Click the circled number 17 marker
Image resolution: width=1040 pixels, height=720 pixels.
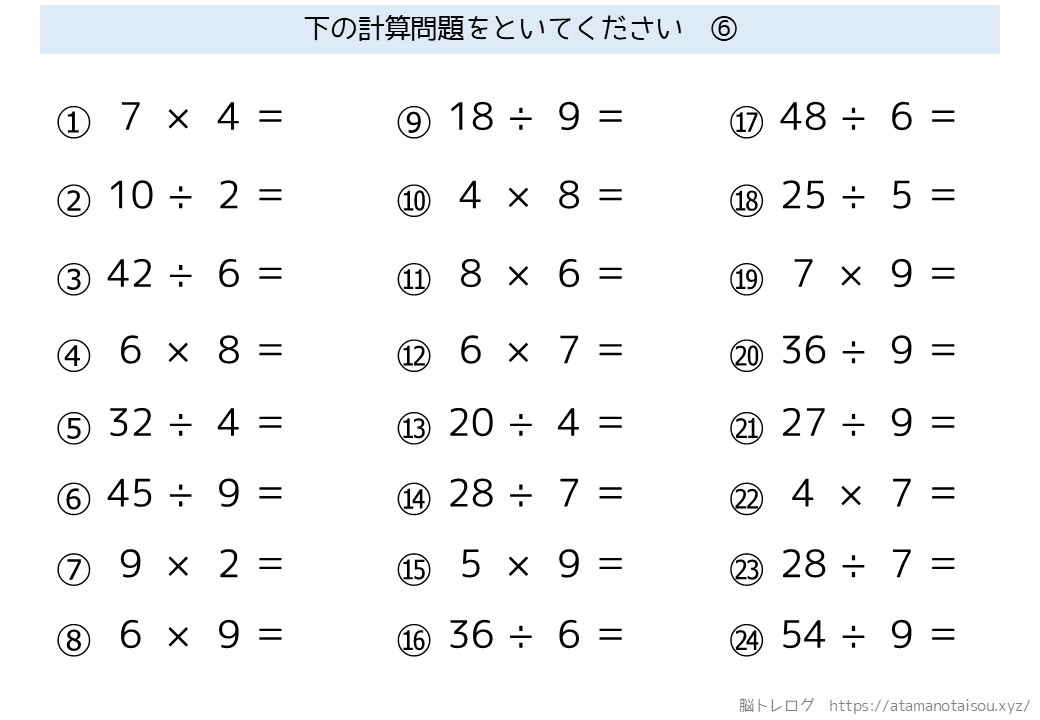[x=746, y=124]
